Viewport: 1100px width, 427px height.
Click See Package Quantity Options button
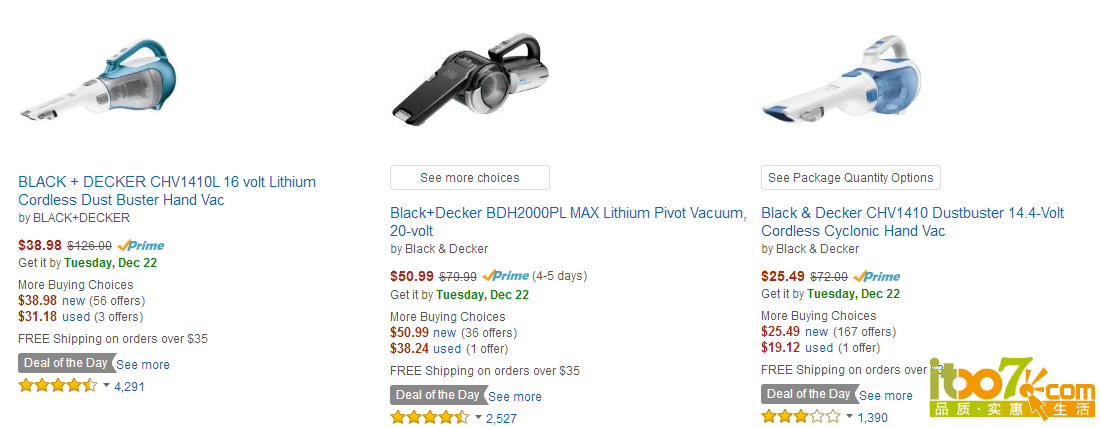[x=850, y=177]
